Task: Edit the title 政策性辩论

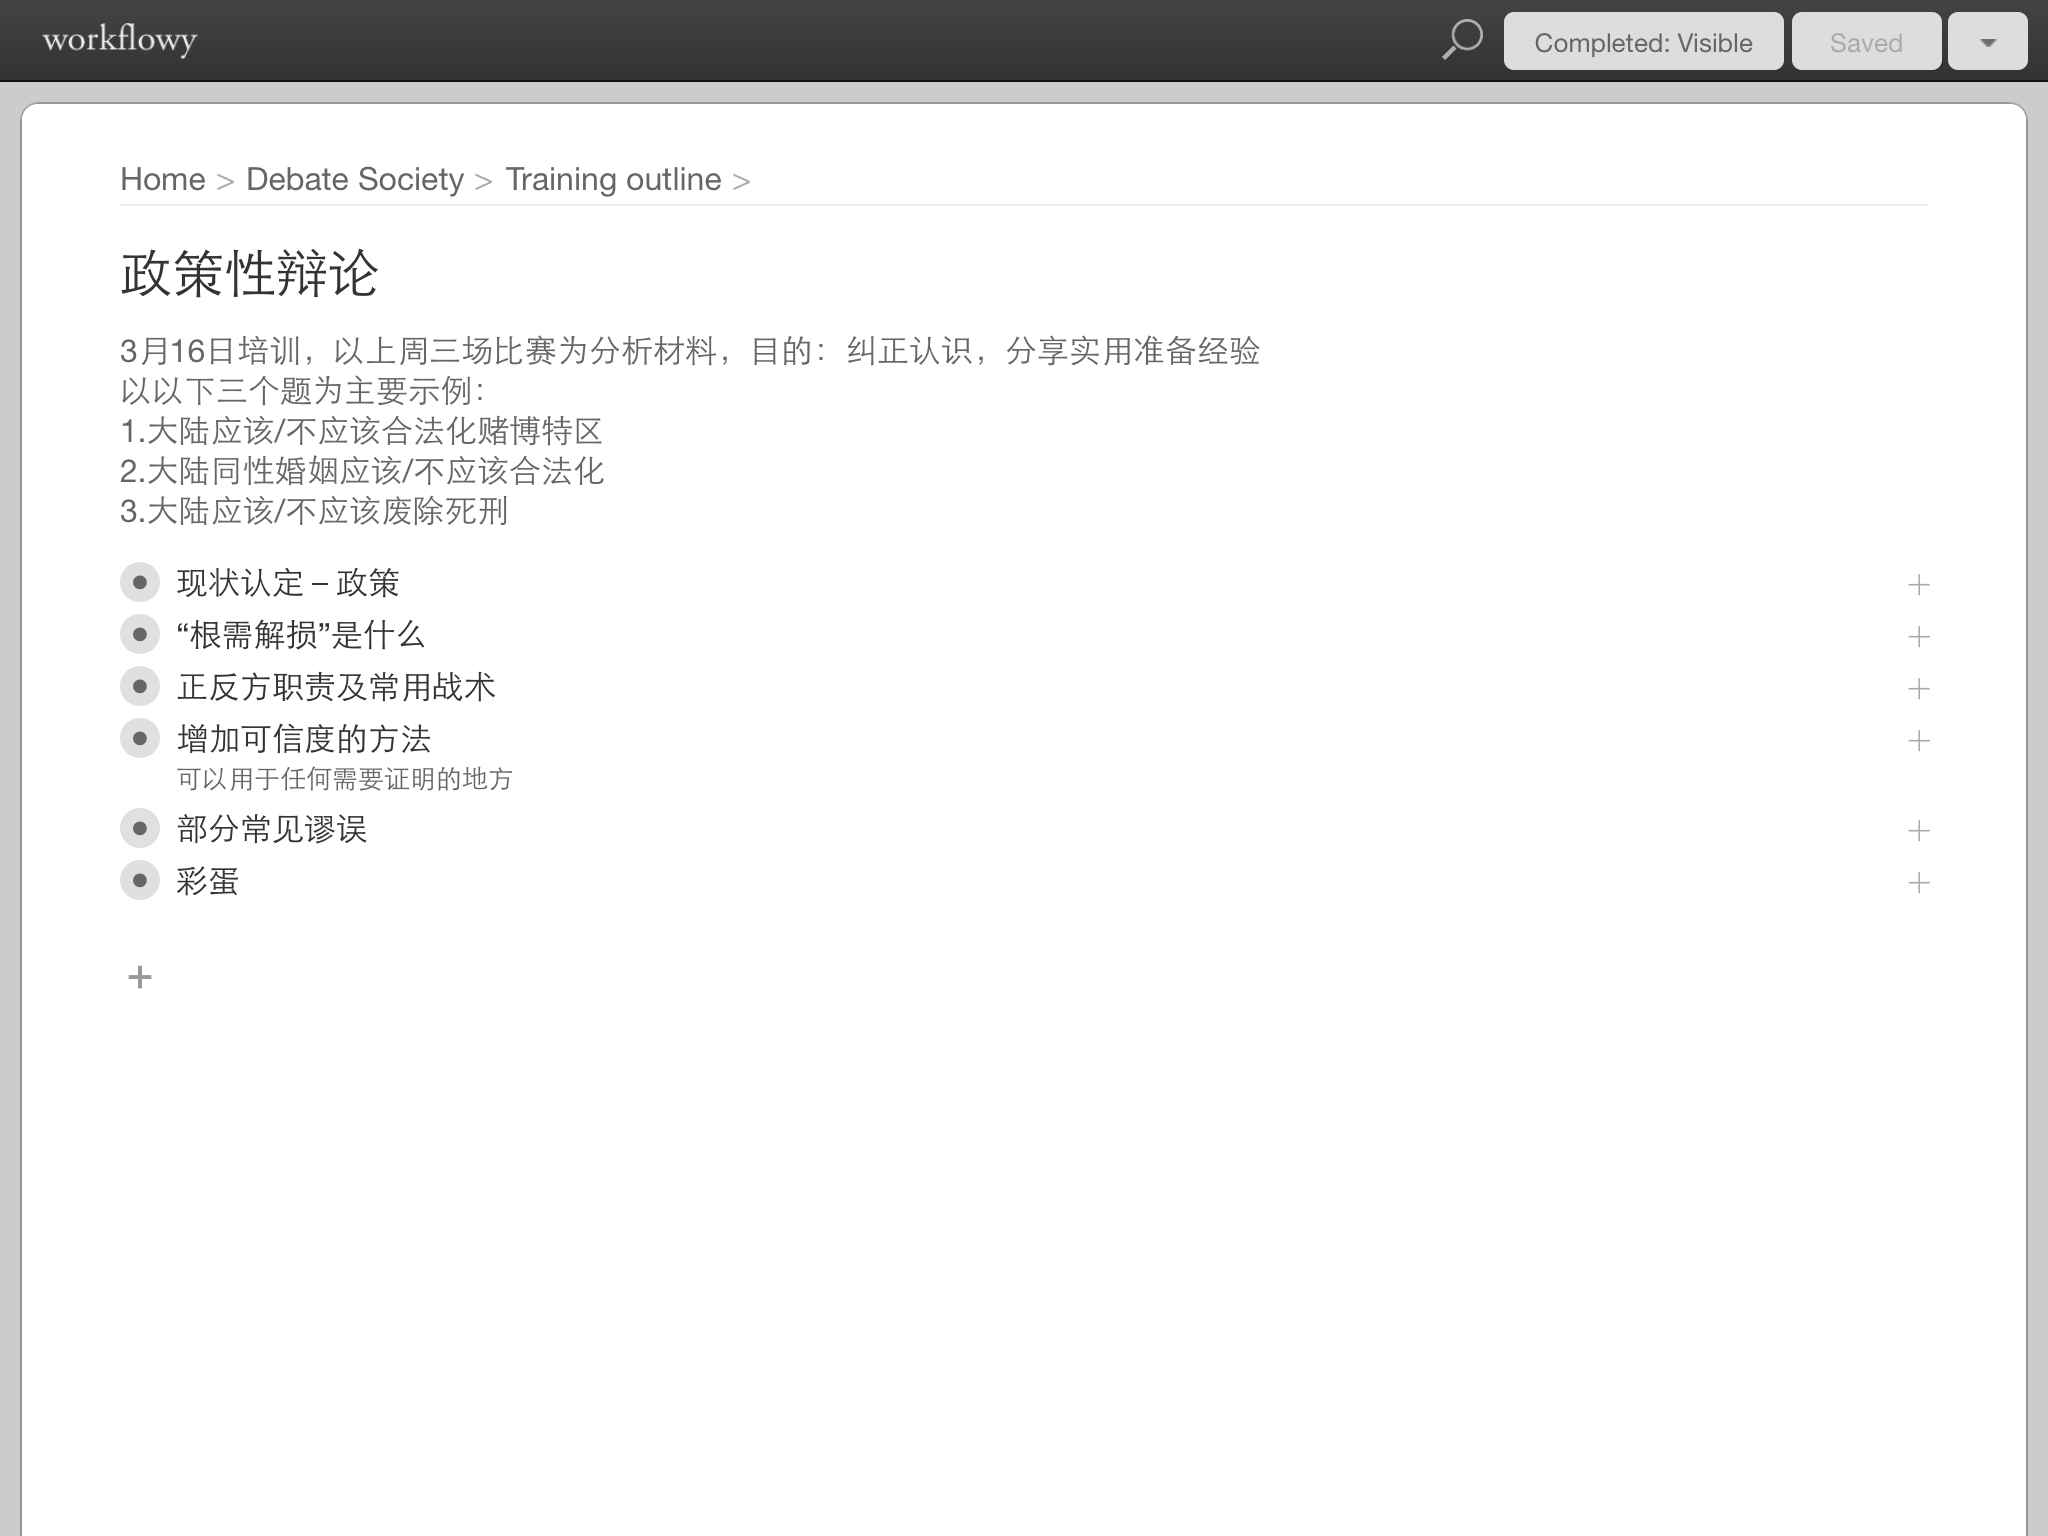Action: (250, 274)
